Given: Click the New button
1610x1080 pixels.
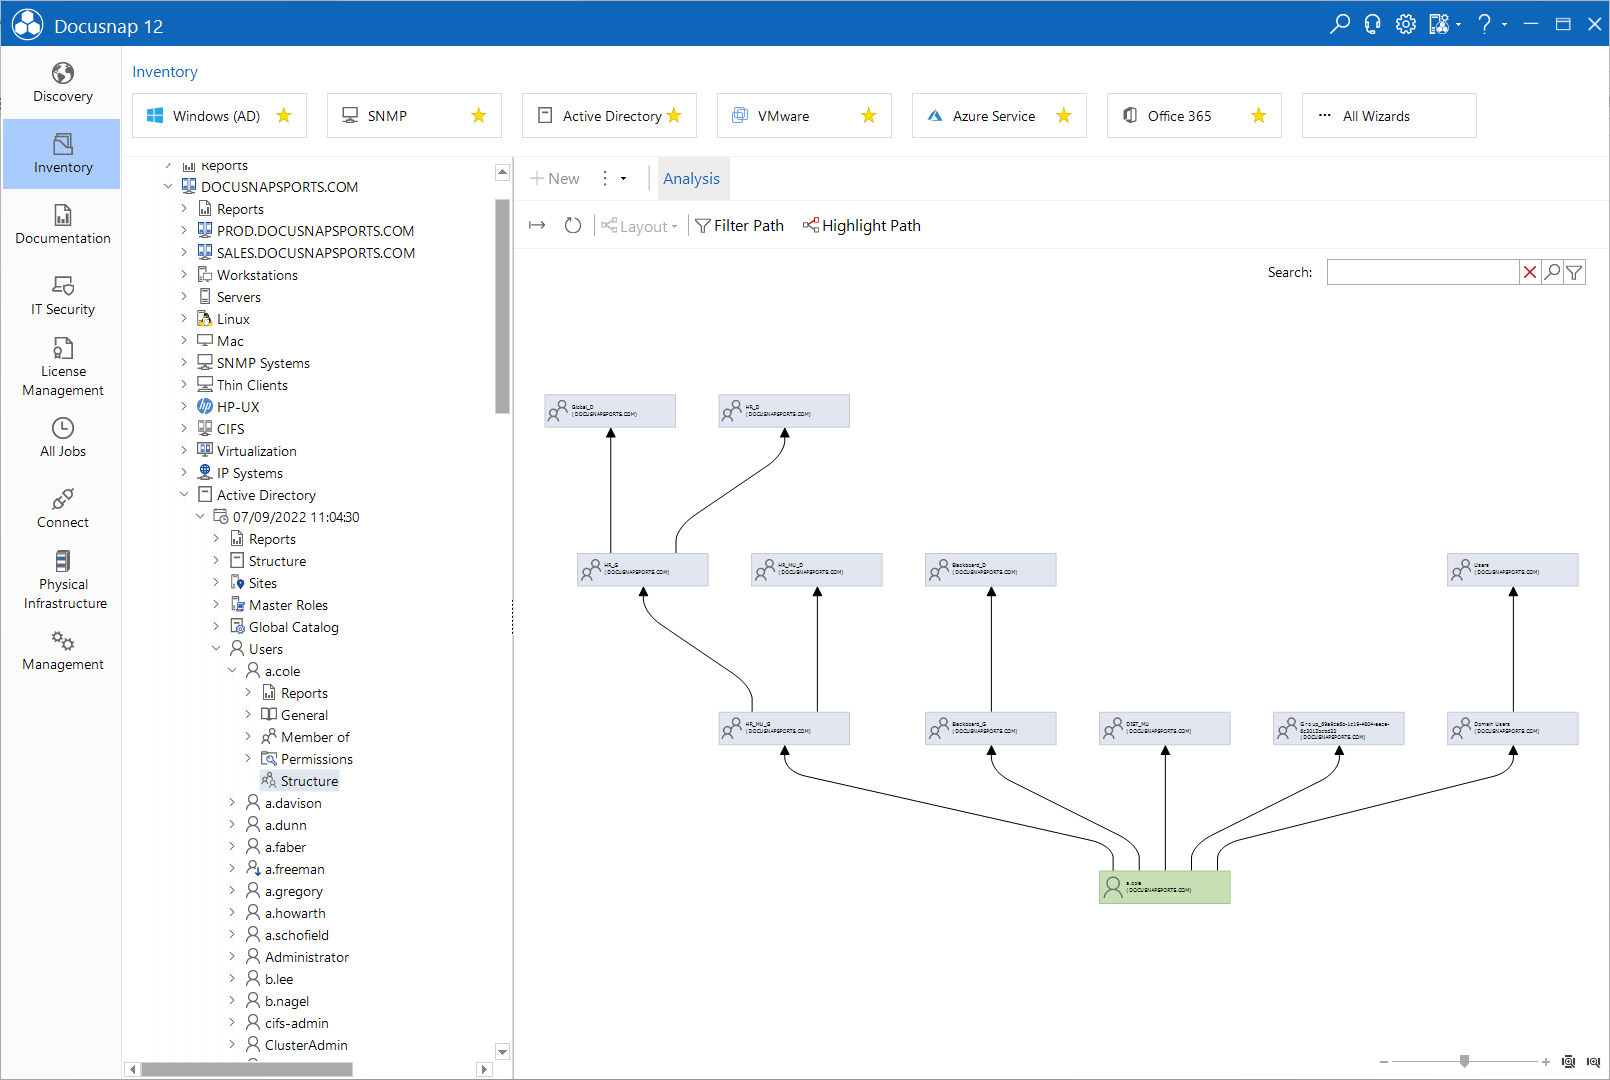Looking at the screenshot, I should [555, 178].
